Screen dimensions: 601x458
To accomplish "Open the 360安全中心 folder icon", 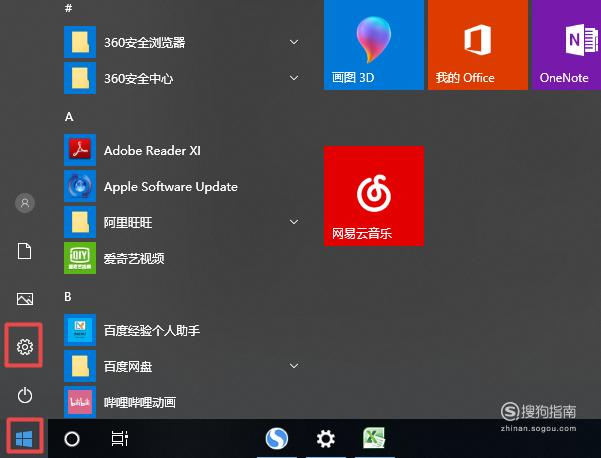I will coord(80,78).
